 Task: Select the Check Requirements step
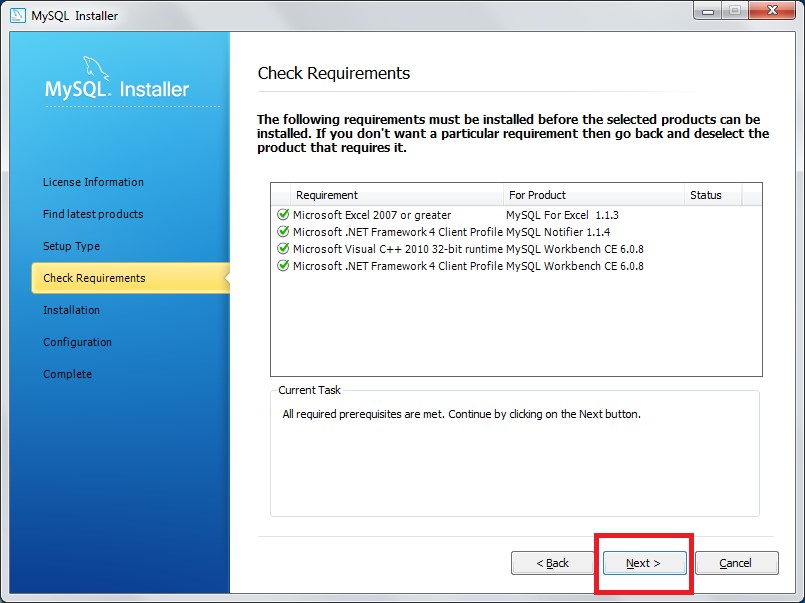[130, 278]
